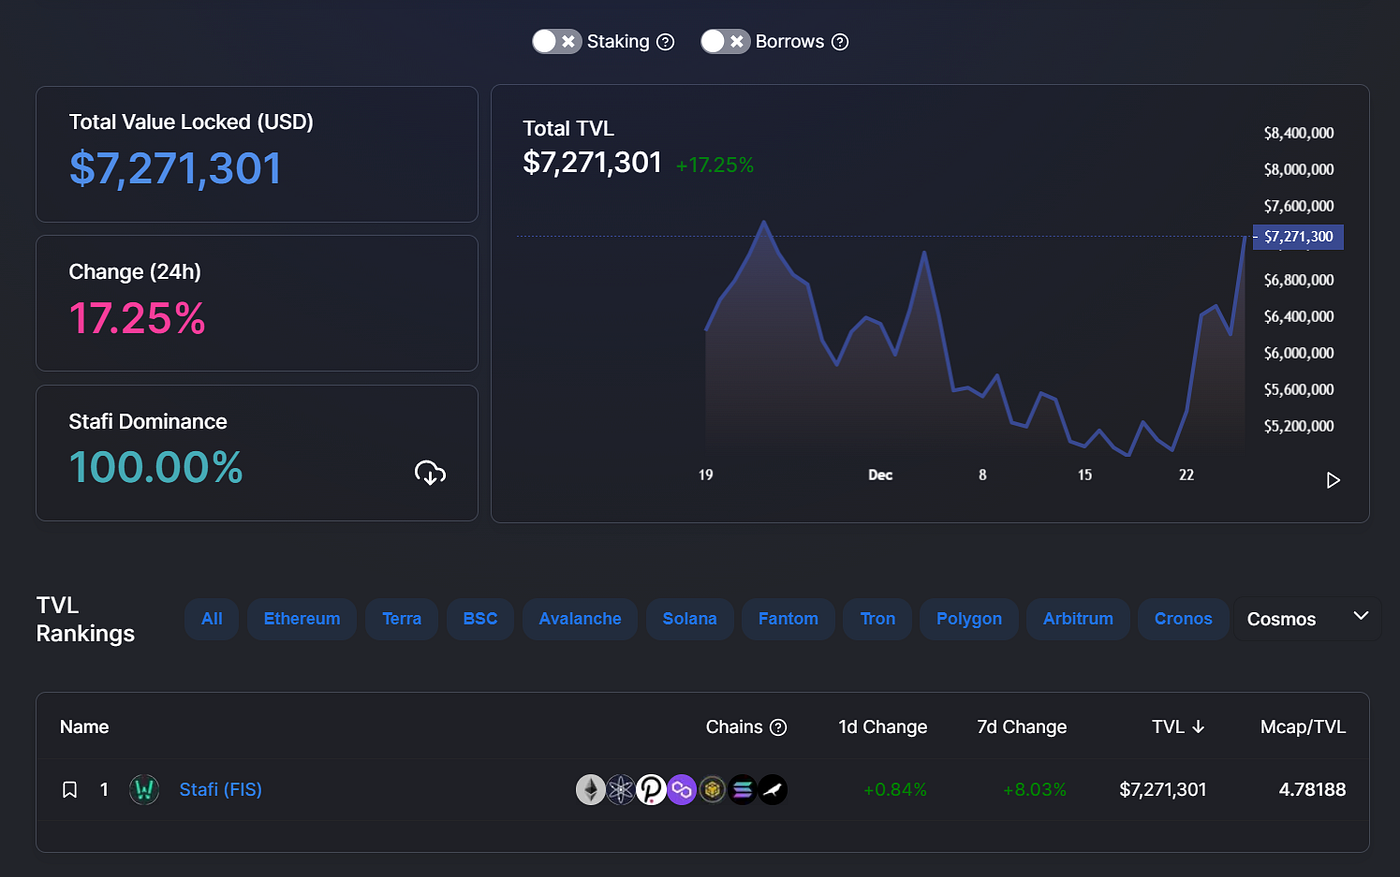1400x877 pixels.
Task: Choose the BSC chain filter
Action: click(480, 619)
